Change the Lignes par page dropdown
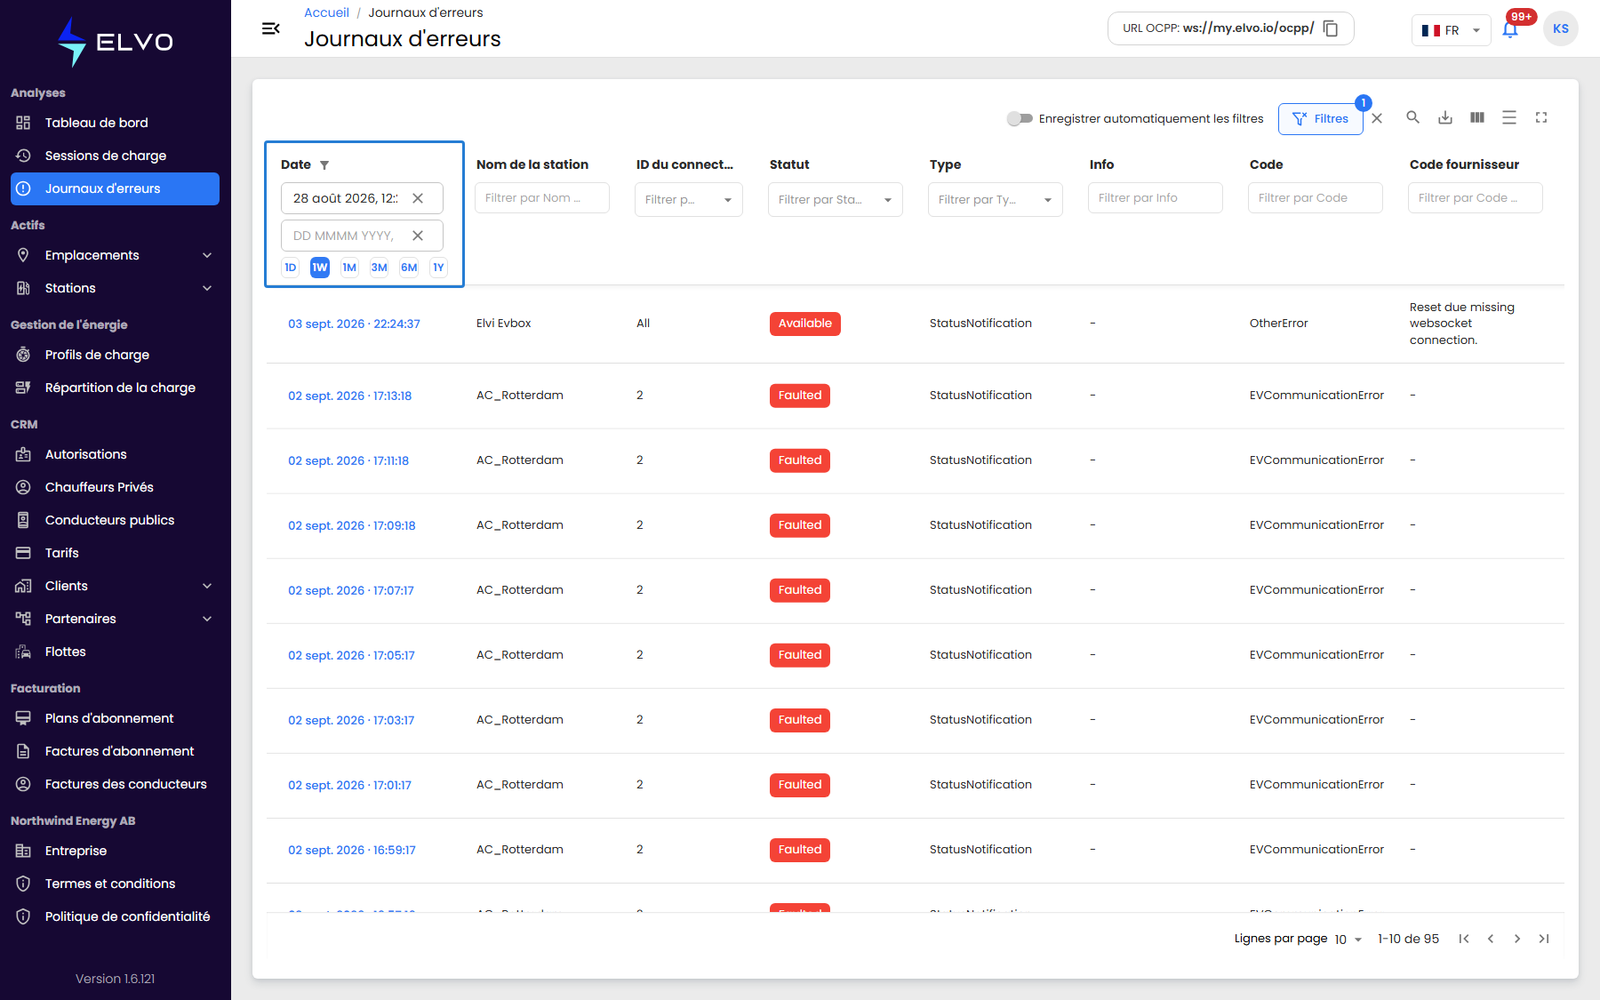The height and width of the screenshot is (1000, 1600). (x=1348, y=939)
